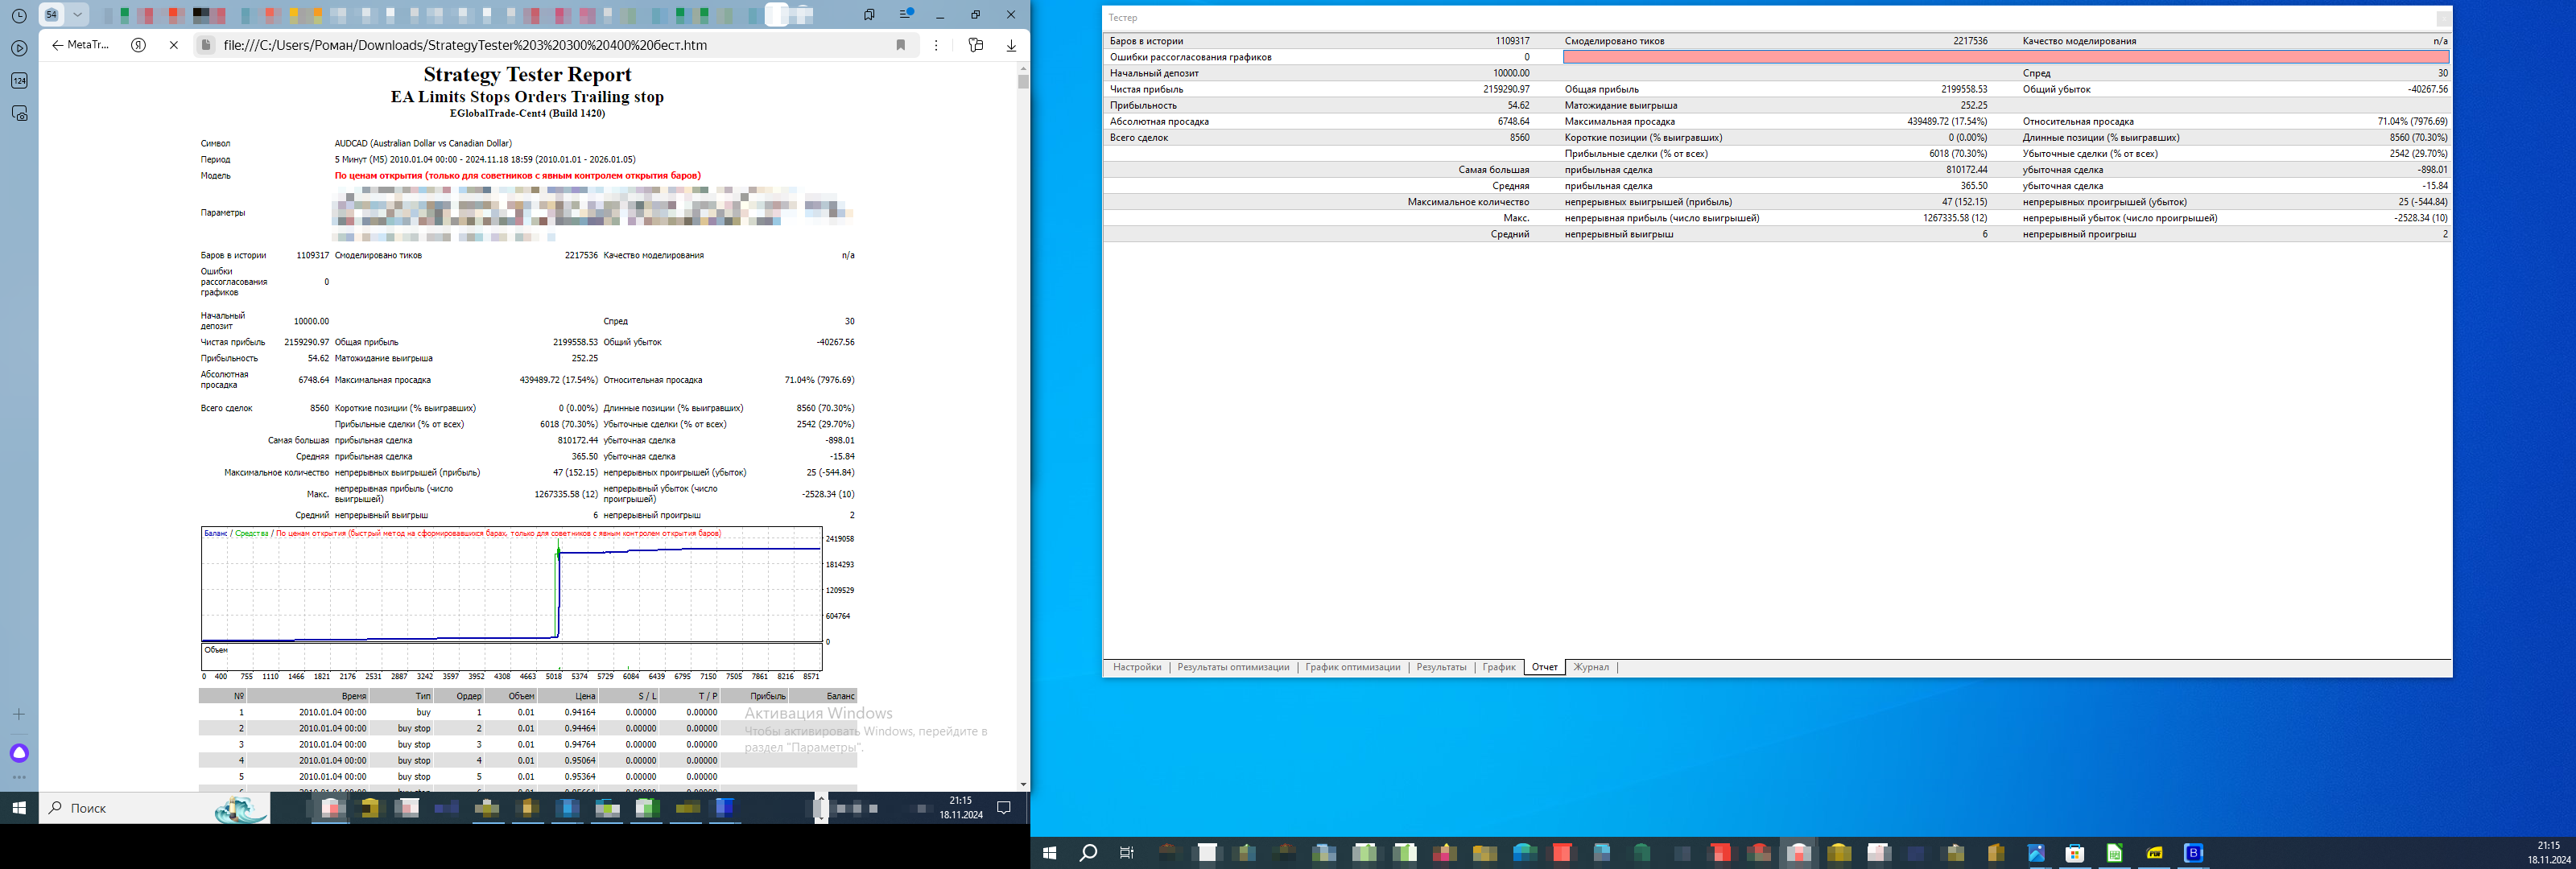Open the browser menu with blue dot

pyautogui.click(x=906, y=14)
